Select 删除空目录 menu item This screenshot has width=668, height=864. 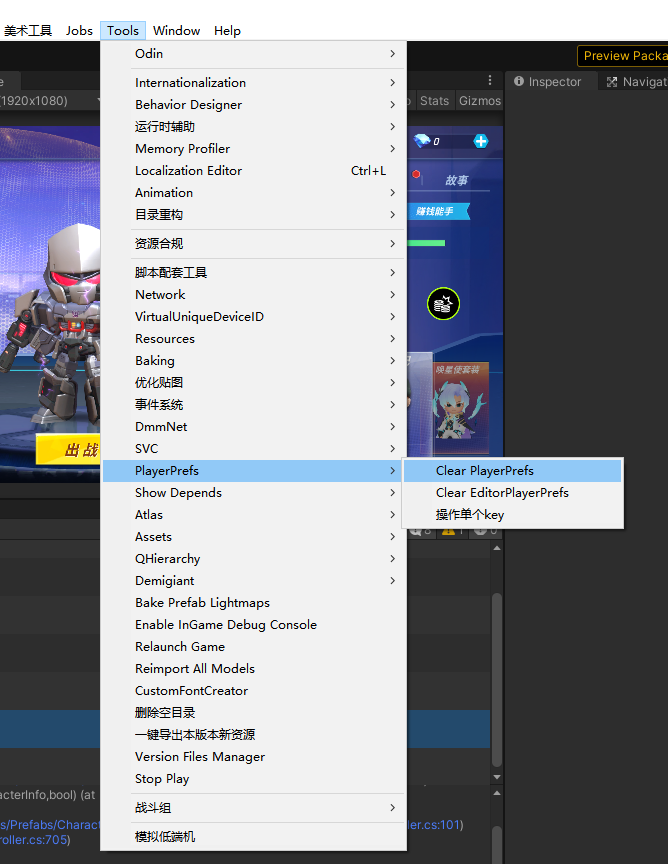[254, 714]
